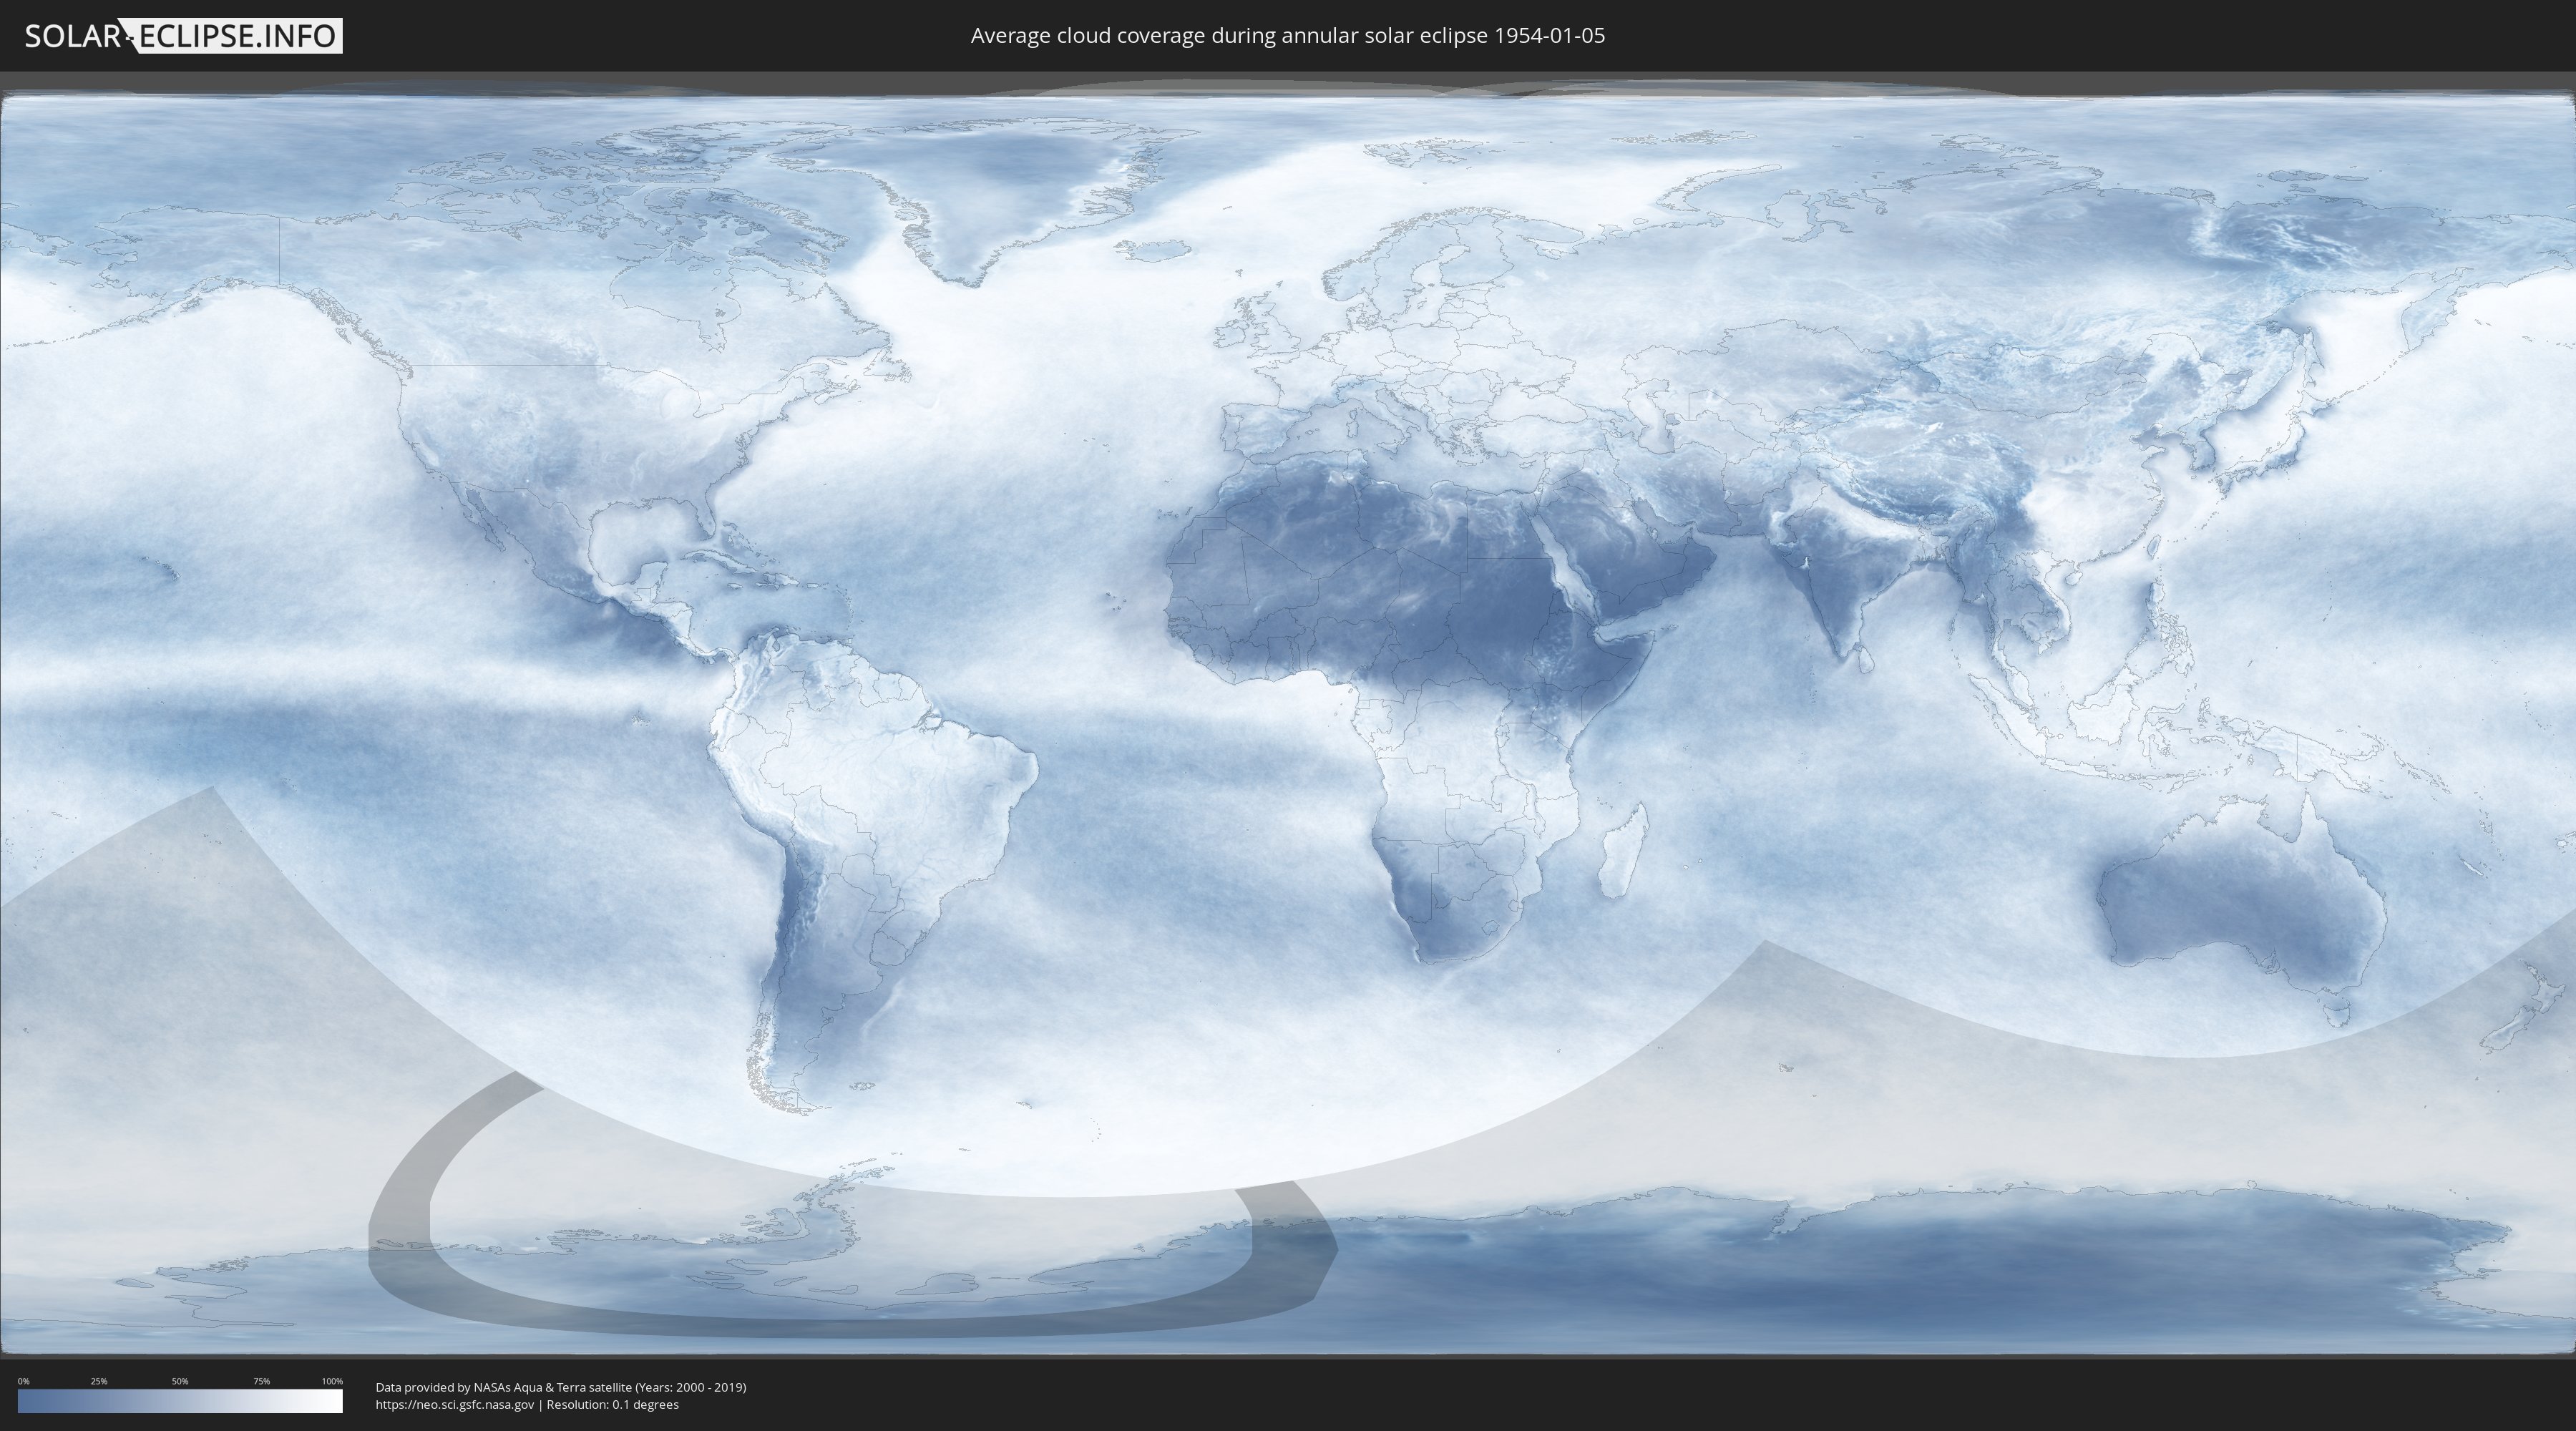Click the map title 'Average cloud coverage during annular solar eclipse 1954-01-05'
This screenshot has width=2576, height=1431.
pos(1288,36)
